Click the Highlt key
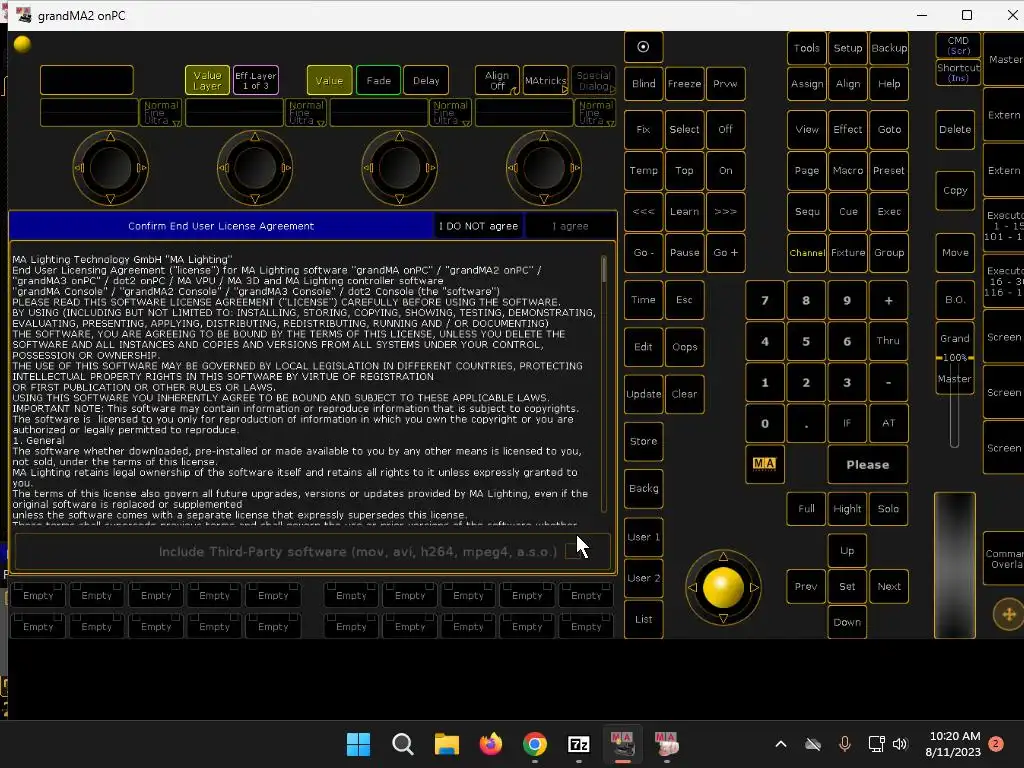The width and height of the screenshot is (1024, 768). 847,509
